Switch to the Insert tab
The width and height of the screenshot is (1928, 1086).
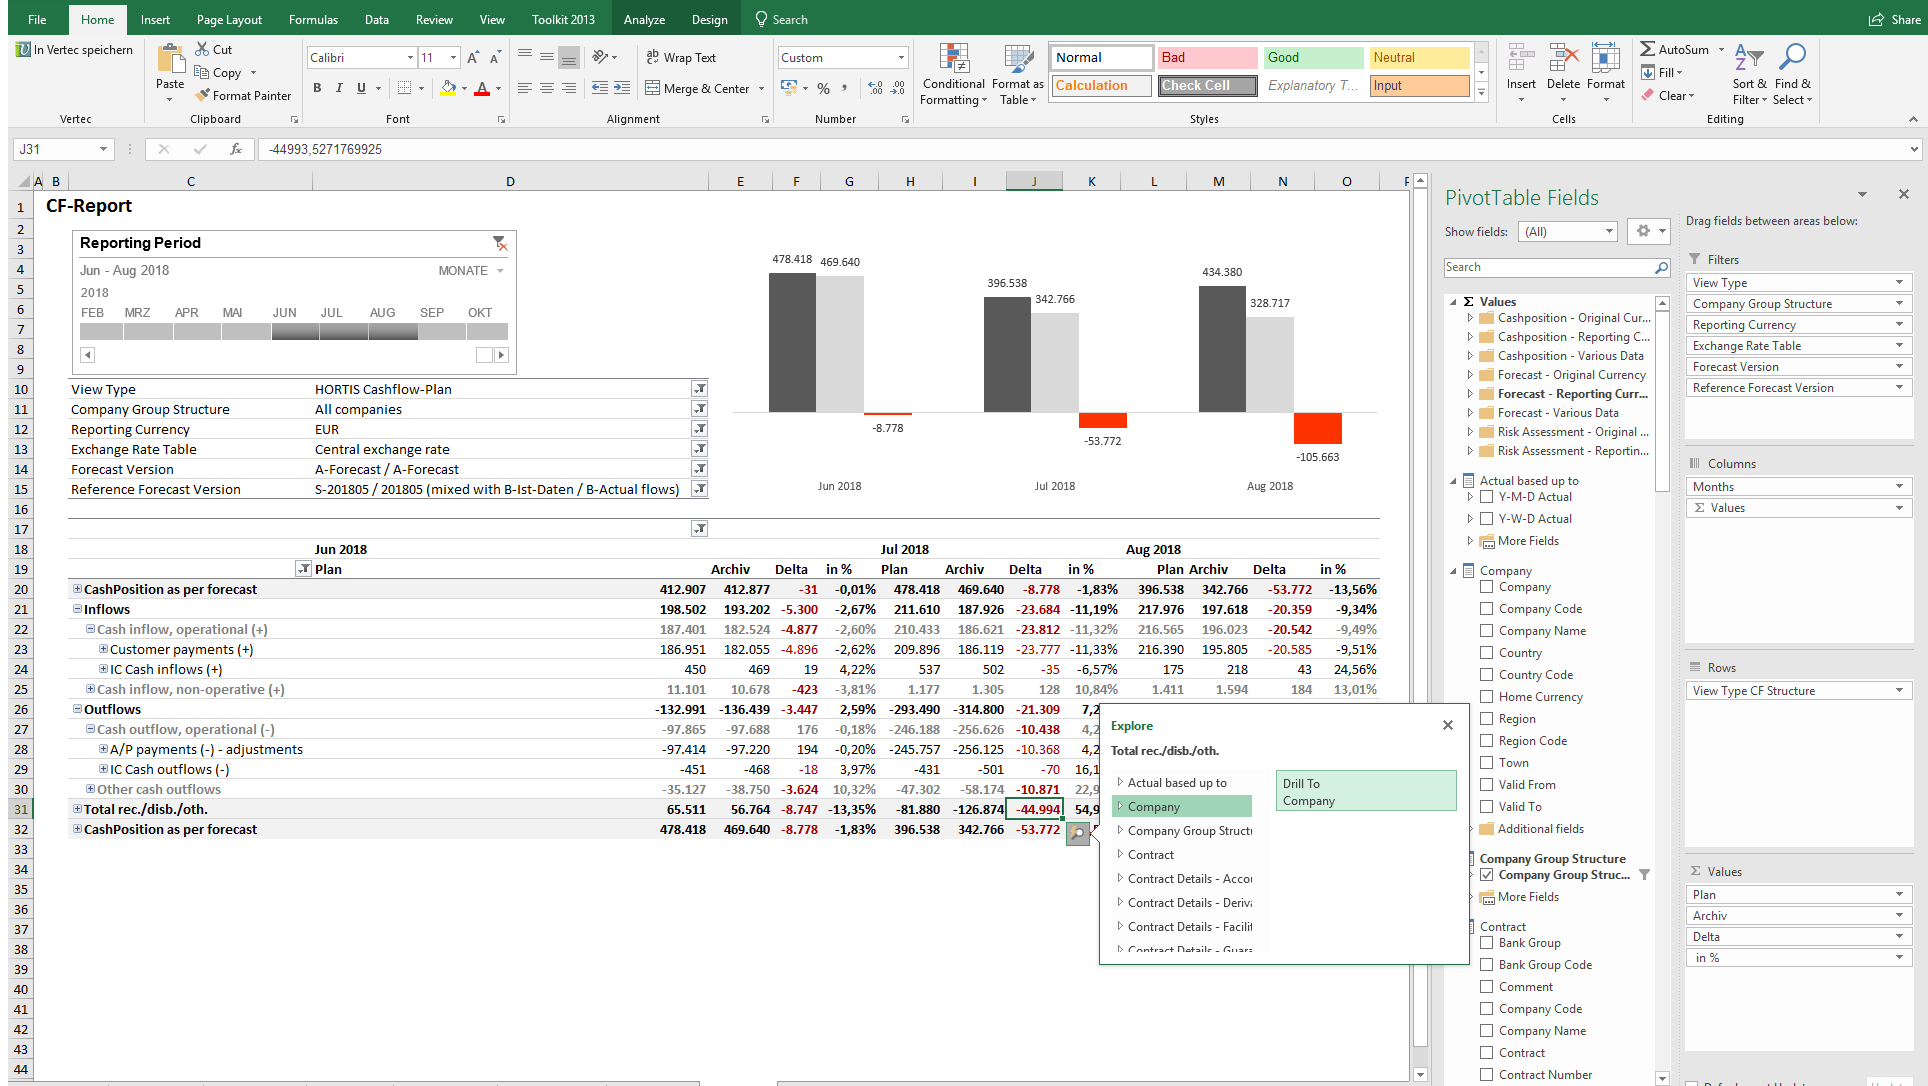(x=155, y=19)
